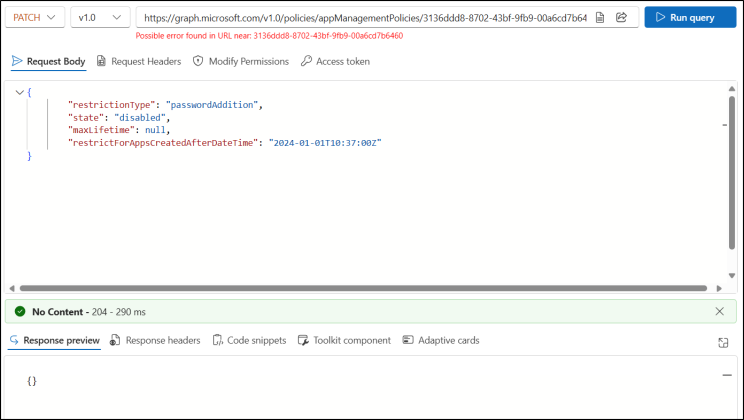Screen dimensions: 744x420
Task: Open the Request Headers tab
Action: click(139, 61)
